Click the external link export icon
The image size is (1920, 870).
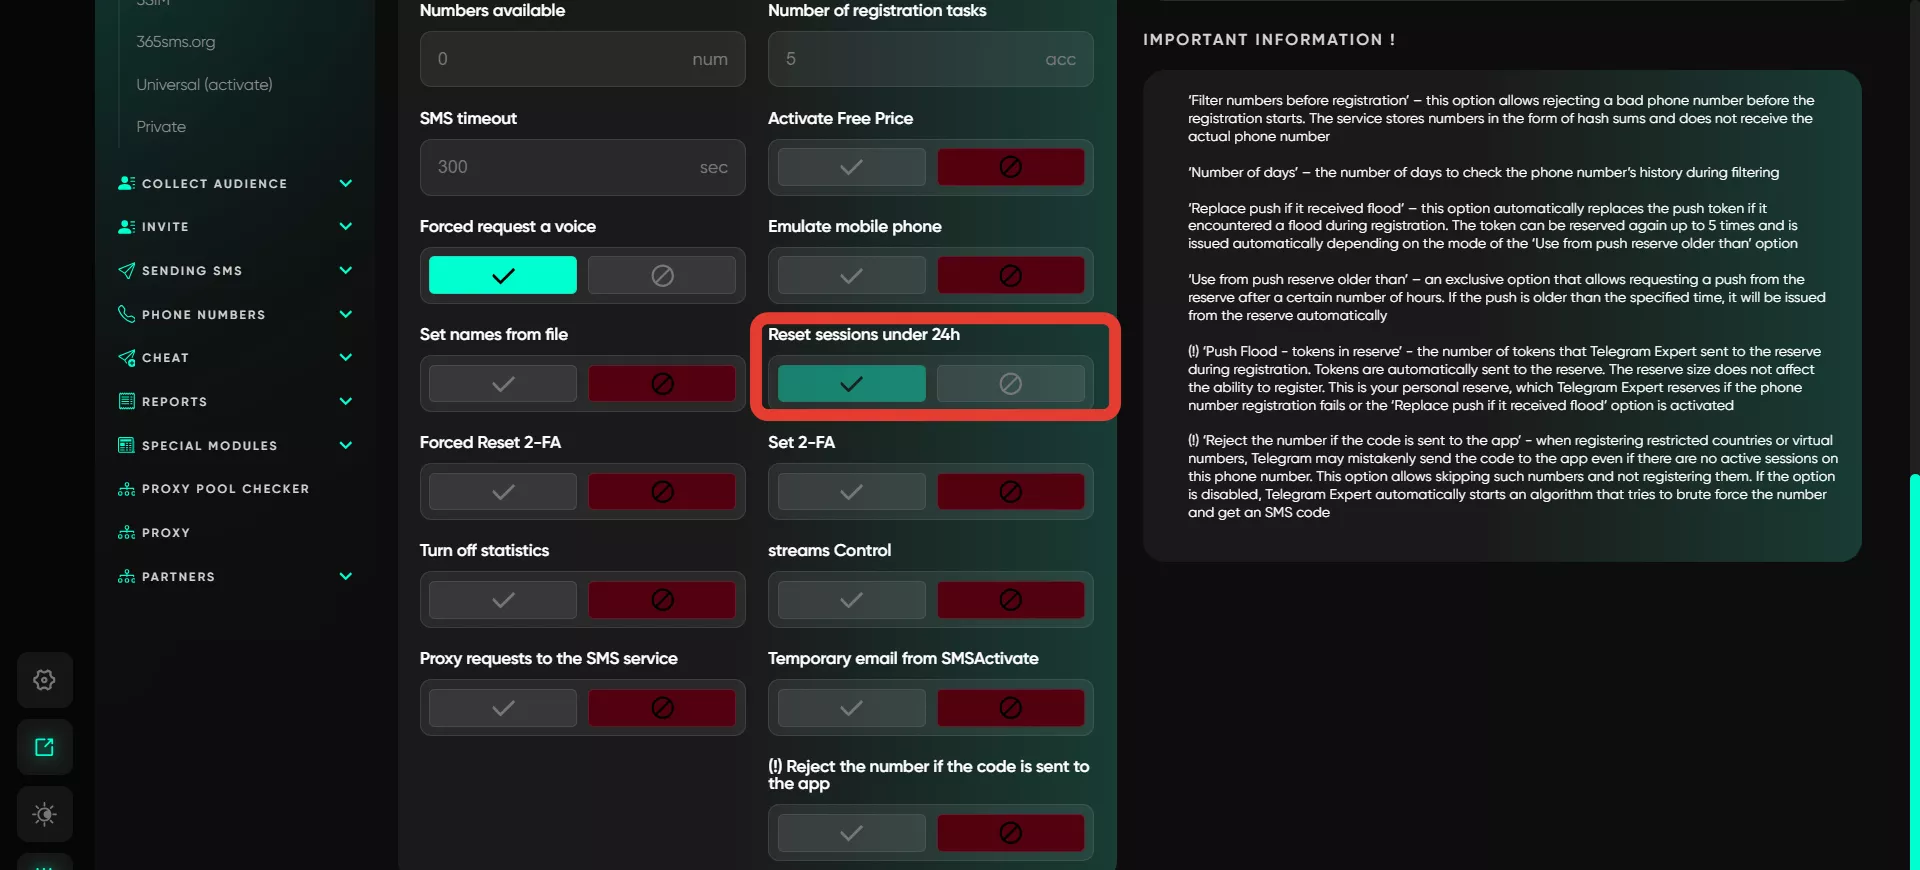pyautogui.click(x=44, y=747)
